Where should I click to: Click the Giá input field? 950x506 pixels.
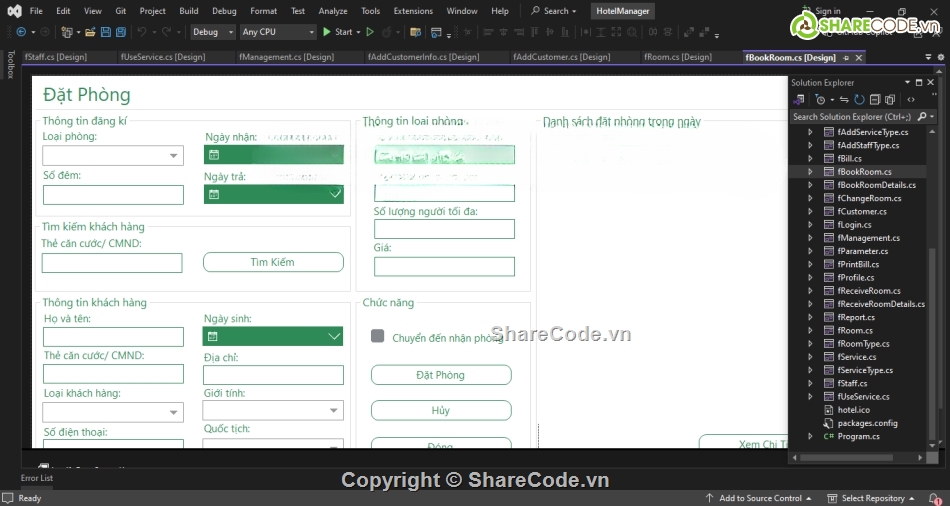pyautogui.click(x=444, y=267)
